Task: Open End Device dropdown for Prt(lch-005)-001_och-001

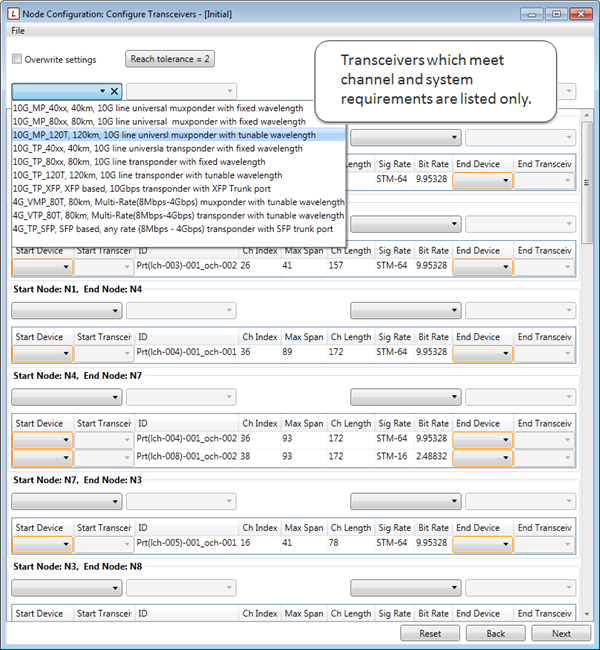Action: click(483, 544)
